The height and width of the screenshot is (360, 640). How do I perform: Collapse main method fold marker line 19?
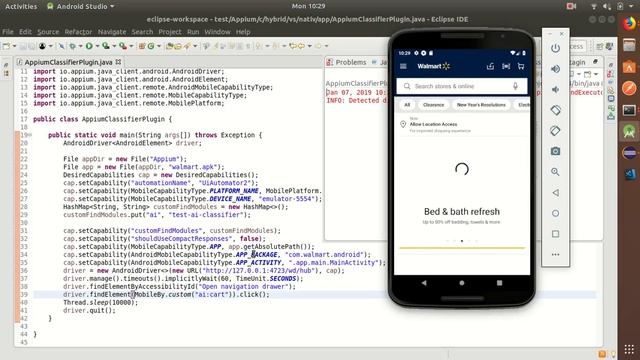click(x=30, y=135)
